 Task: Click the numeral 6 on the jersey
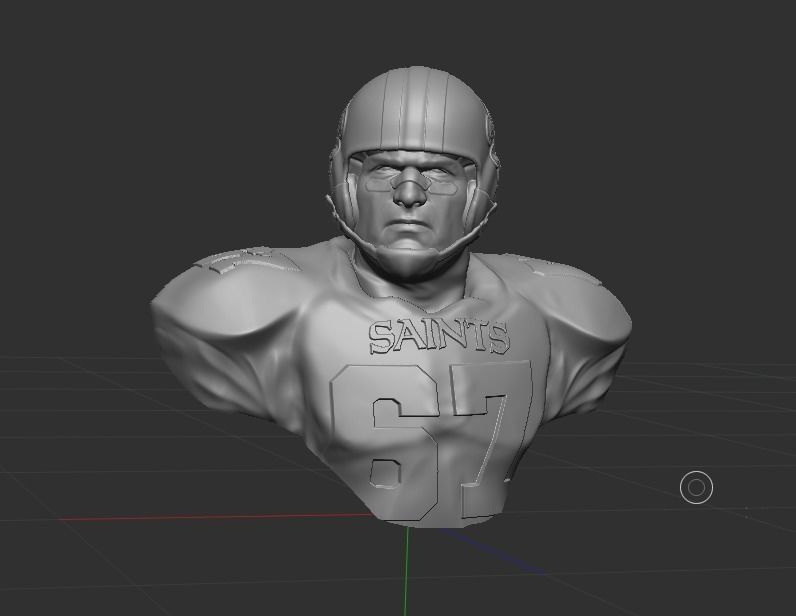pos(385,442)
